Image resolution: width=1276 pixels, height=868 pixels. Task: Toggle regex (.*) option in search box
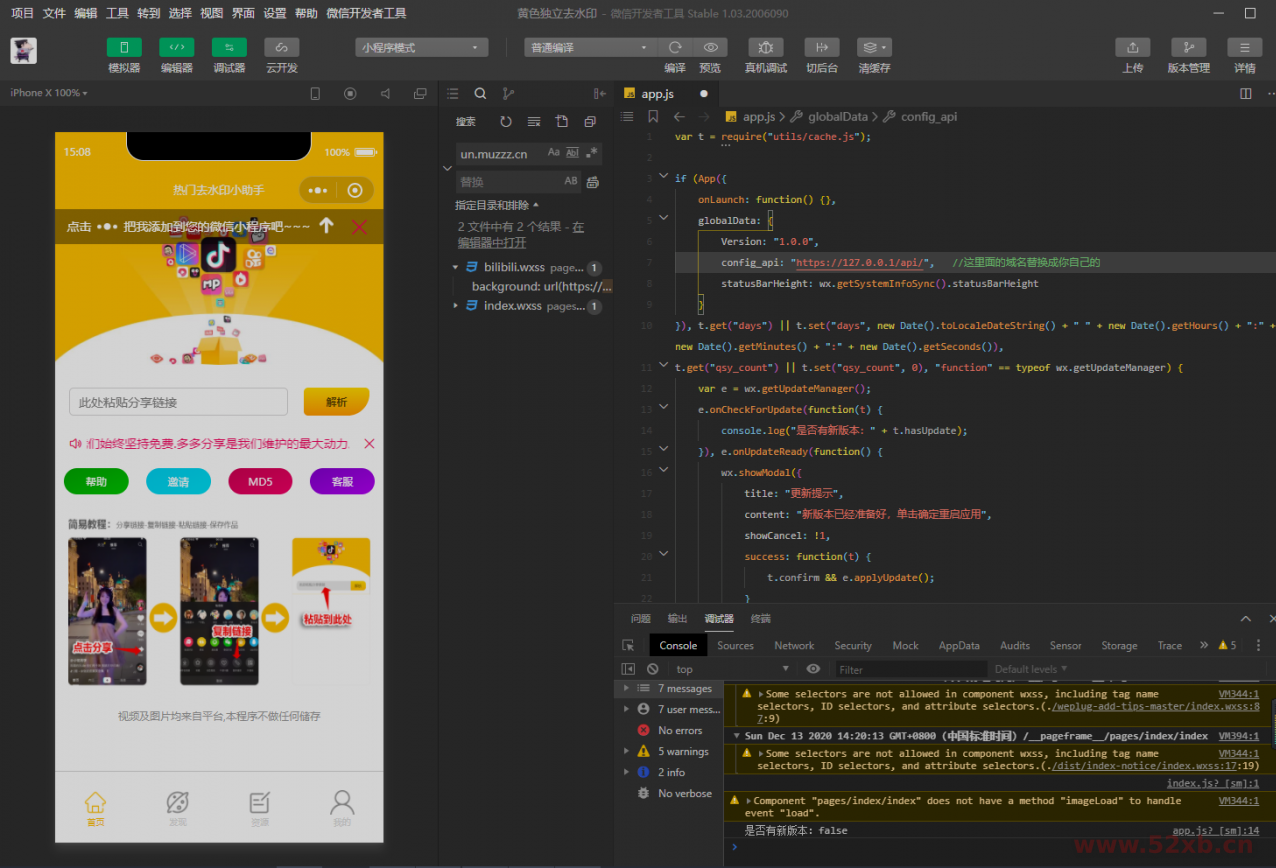[592, 153]
